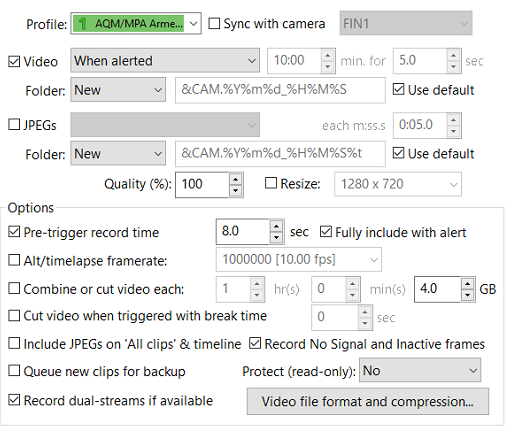513x436 pixels.
Task: Enable the Resize checkbox
Action: click(x=271, y=183)
